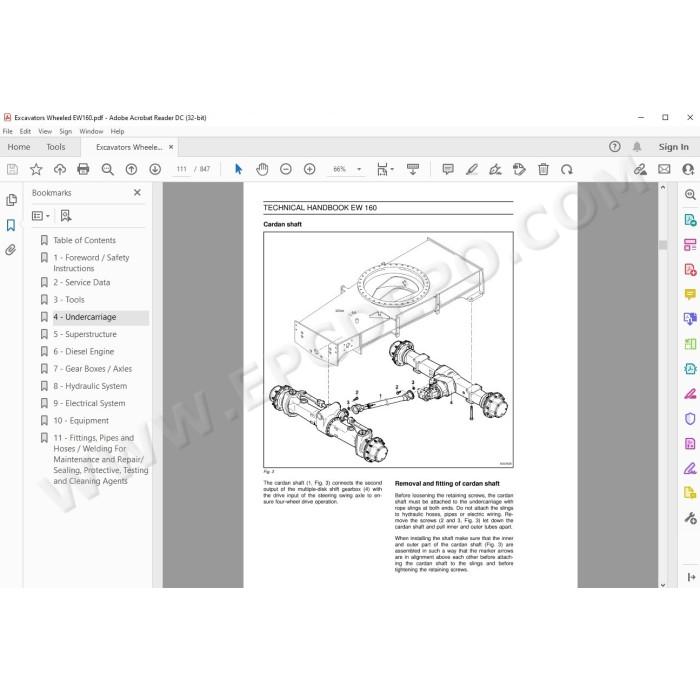
Task: Jump to 3 - Tools bookmark
Action: [x=69, y=300]
